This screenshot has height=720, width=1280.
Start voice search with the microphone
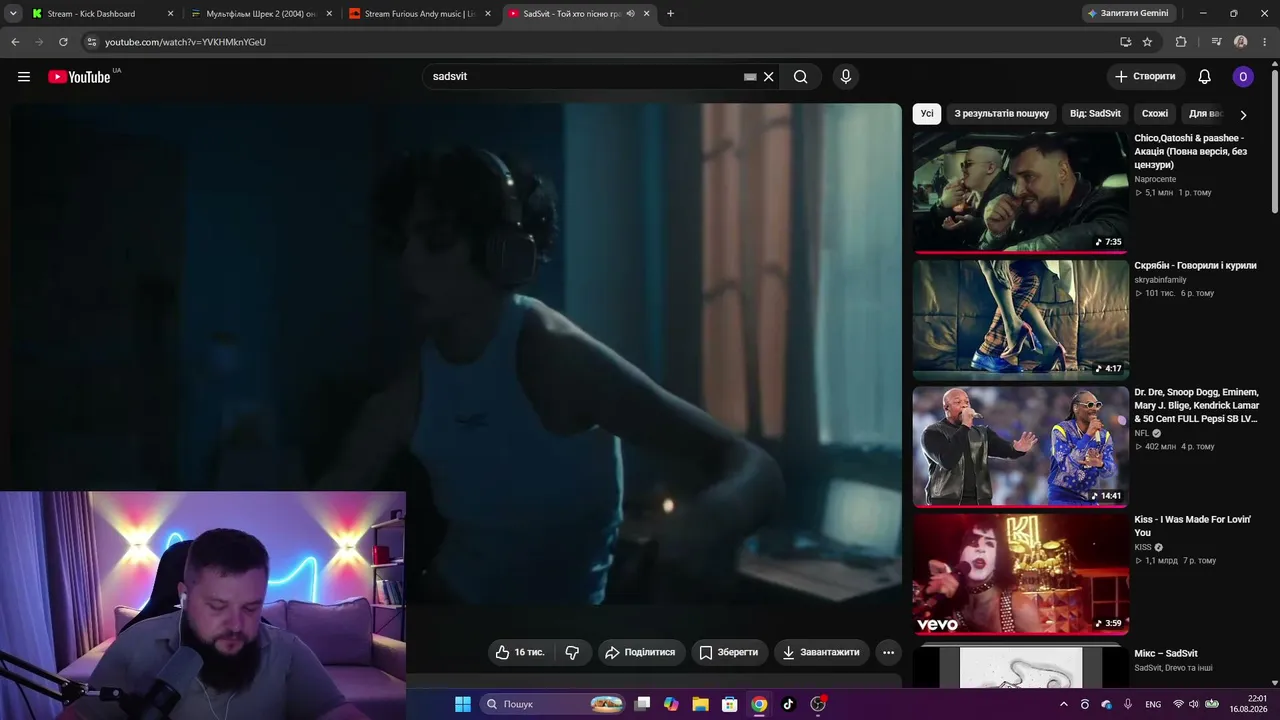(846, 77)
